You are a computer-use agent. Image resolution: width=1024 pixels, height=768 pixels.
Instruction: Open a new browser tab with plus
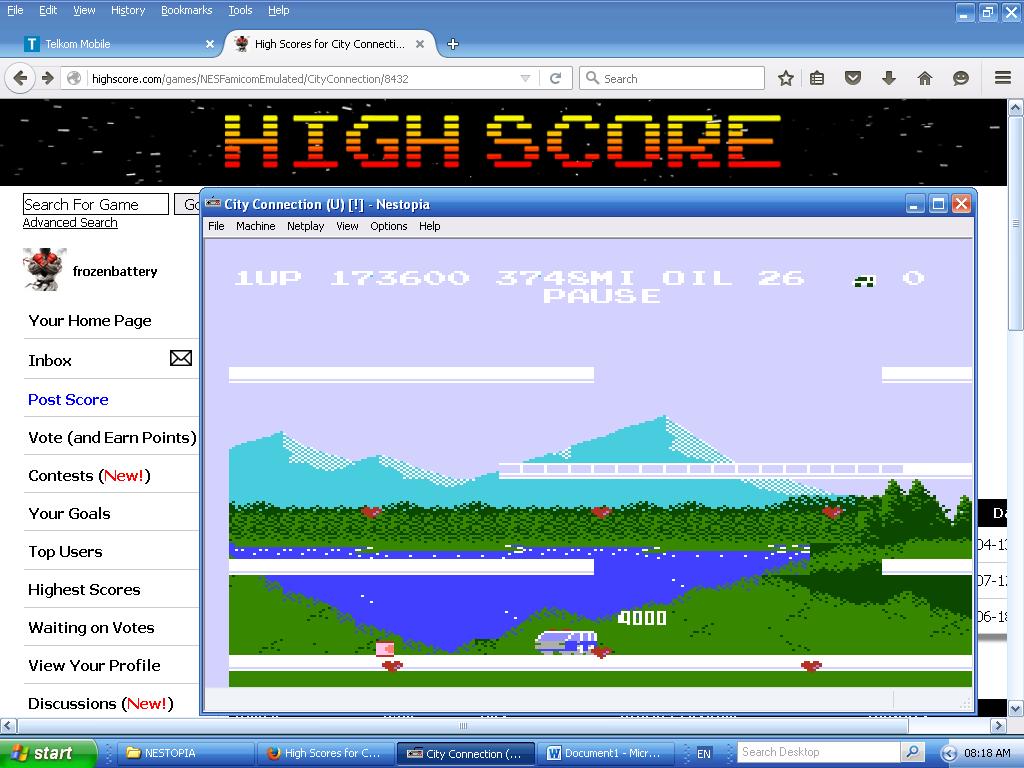(453, 44)
